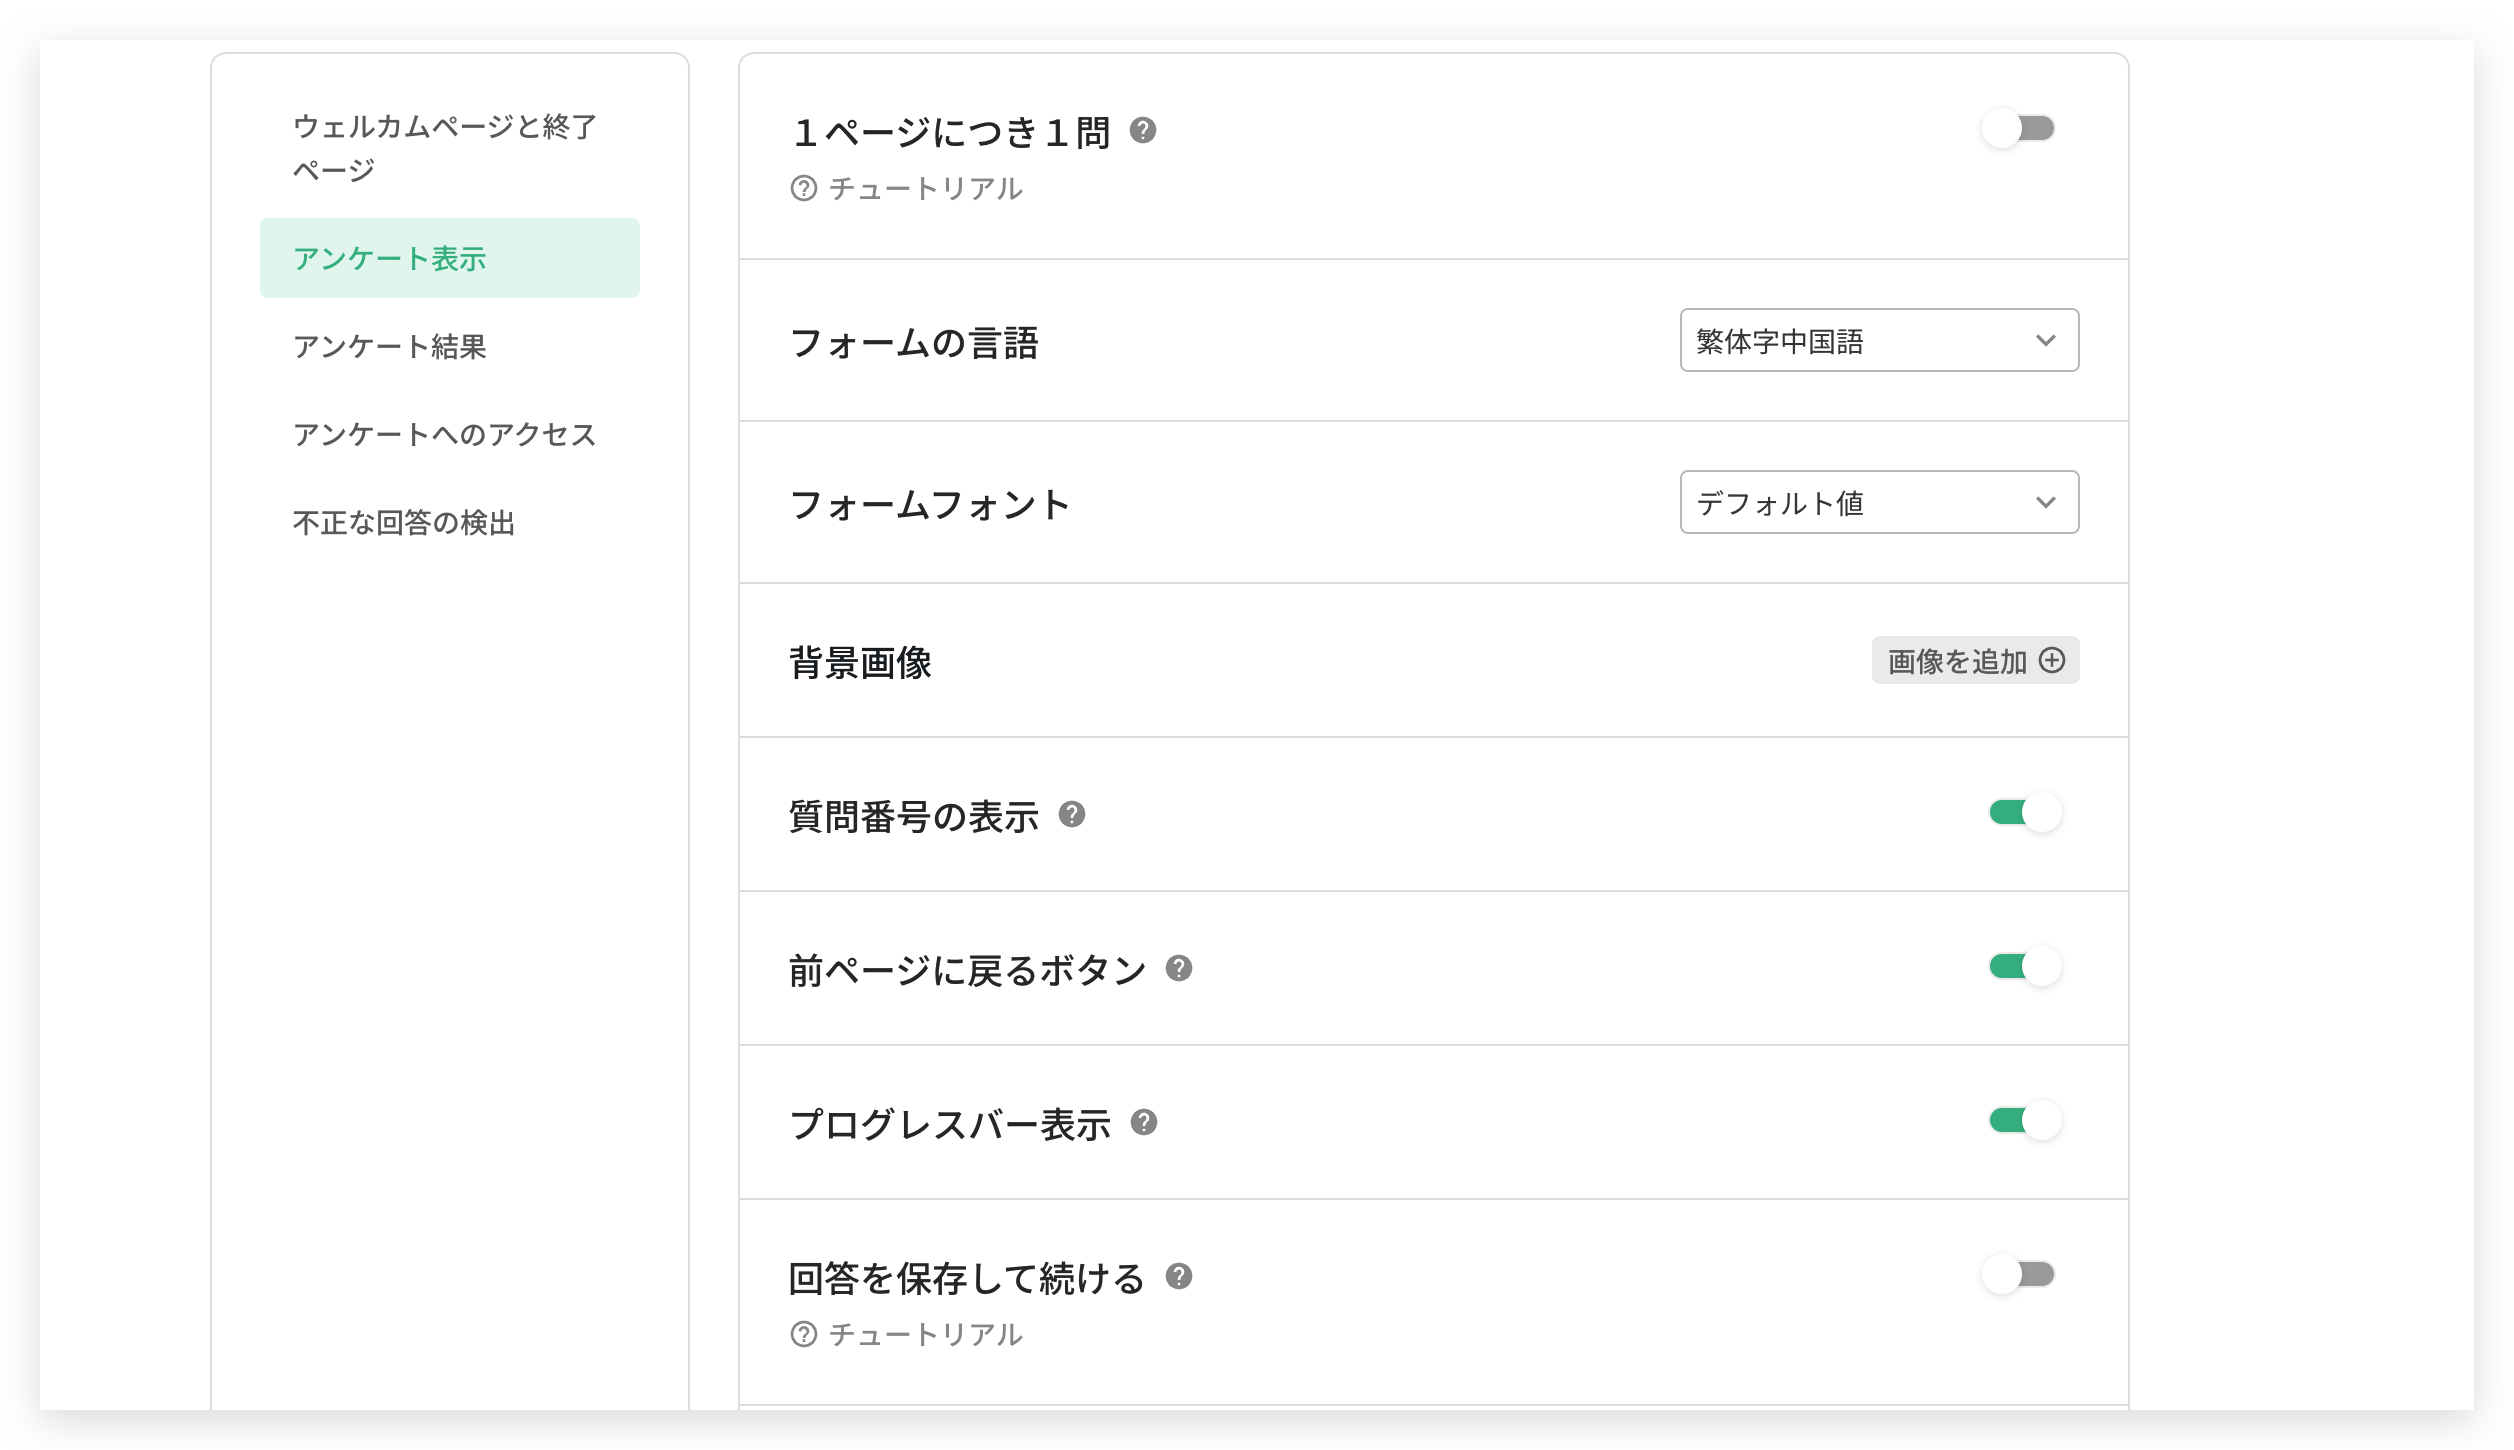Click フォームの言語 label
This screenshot has height=1450, width=2514.
[x=914, y=342]
